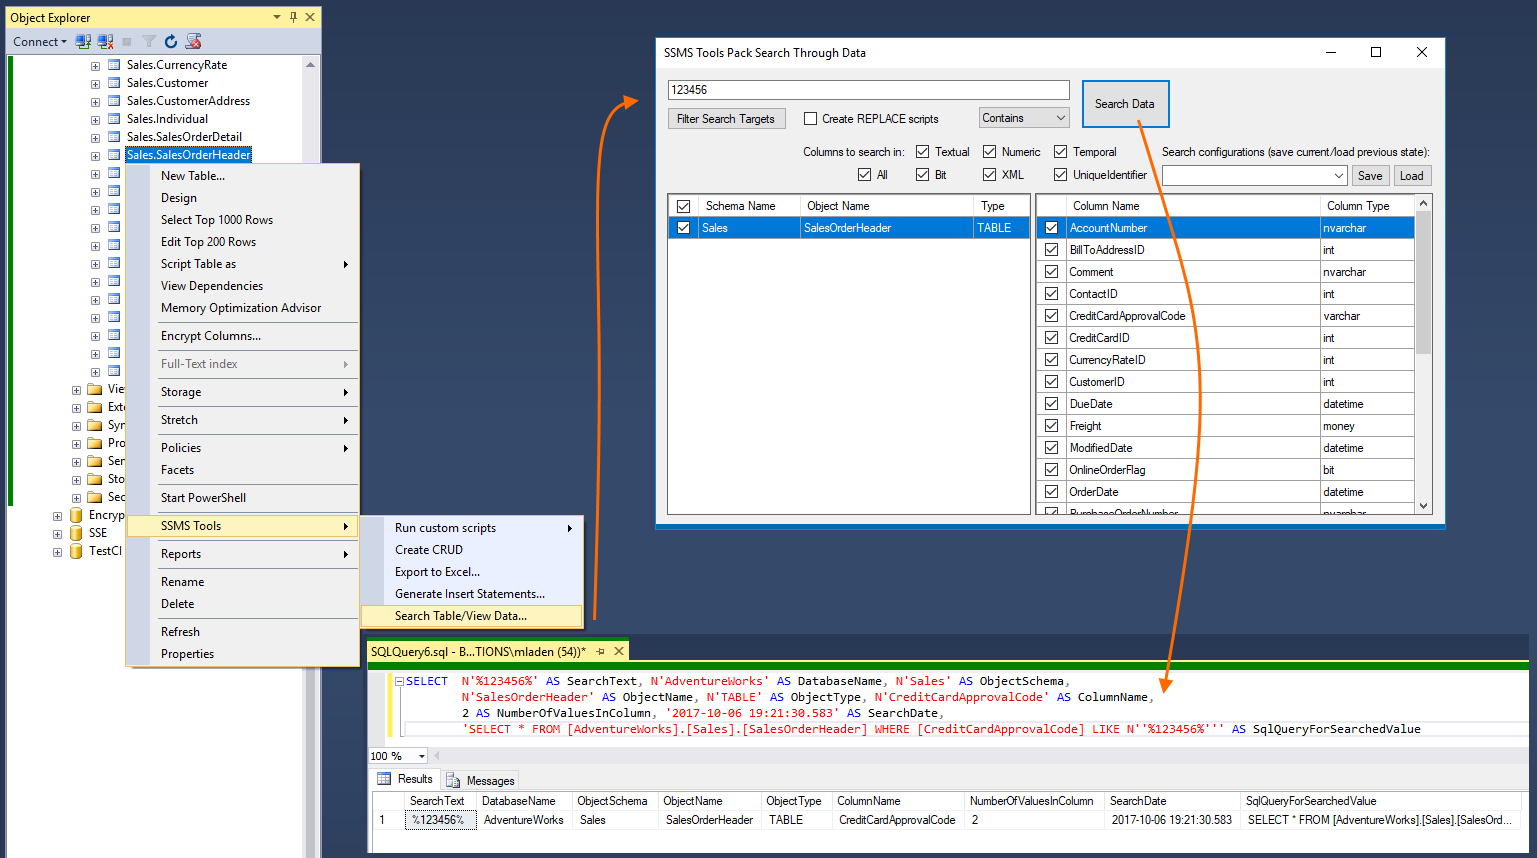Screen dimensions: 1537x858
Task: Open the Script Table as submenu
Action: [x=242, y=264]
